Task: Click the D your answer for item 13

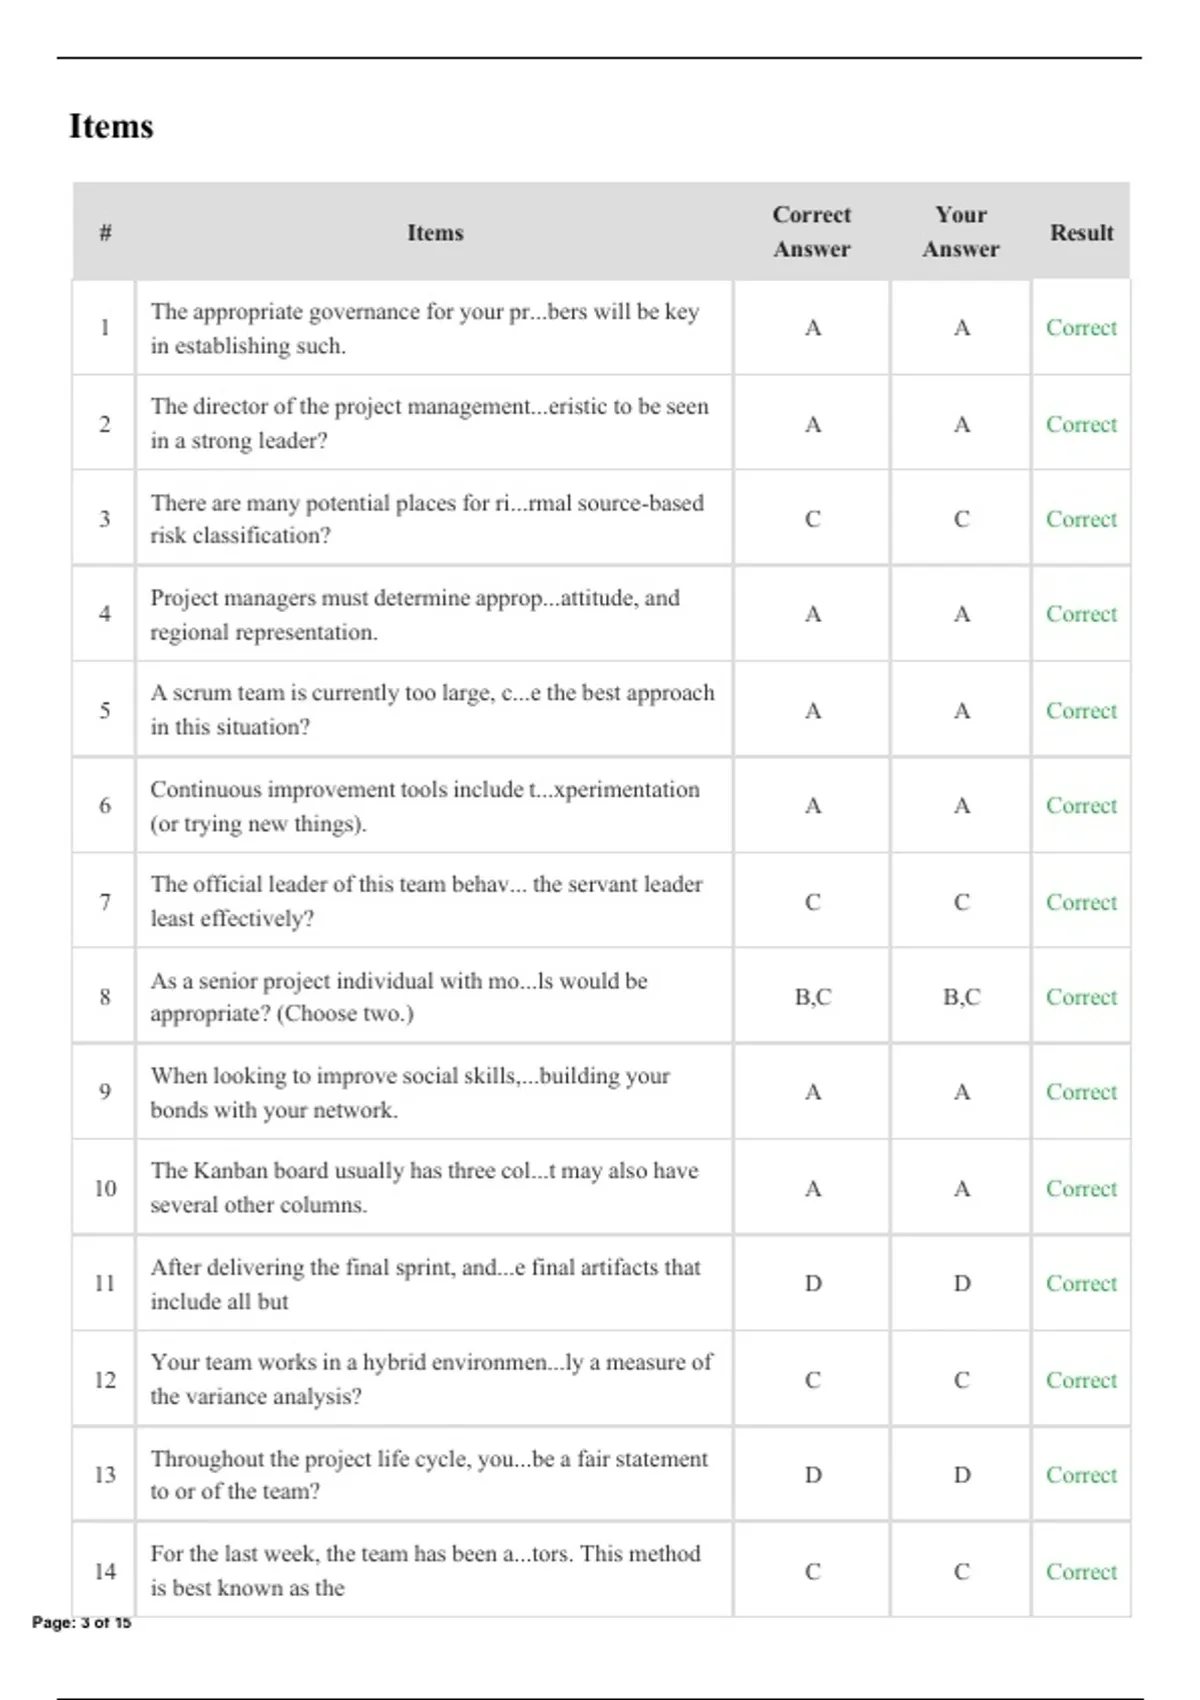Action: tap(962, 1475)
